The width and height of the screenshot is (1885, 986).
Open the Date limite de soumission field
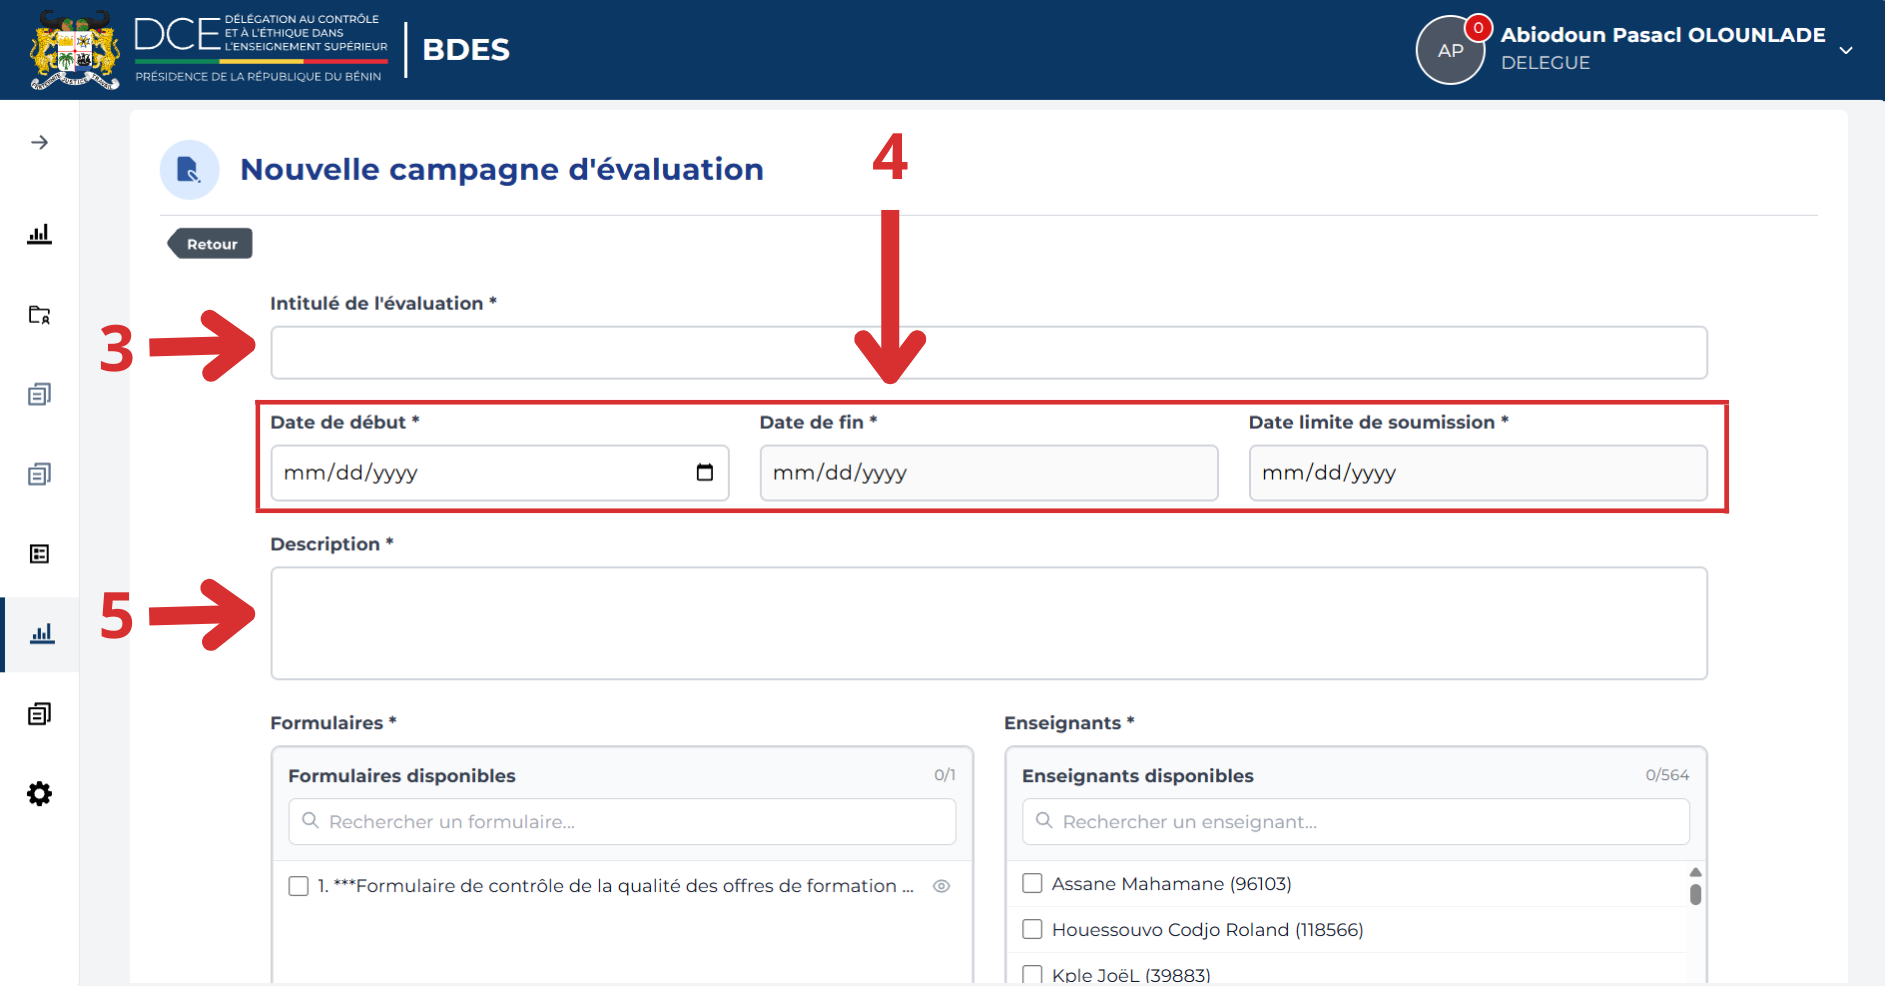1478,473
